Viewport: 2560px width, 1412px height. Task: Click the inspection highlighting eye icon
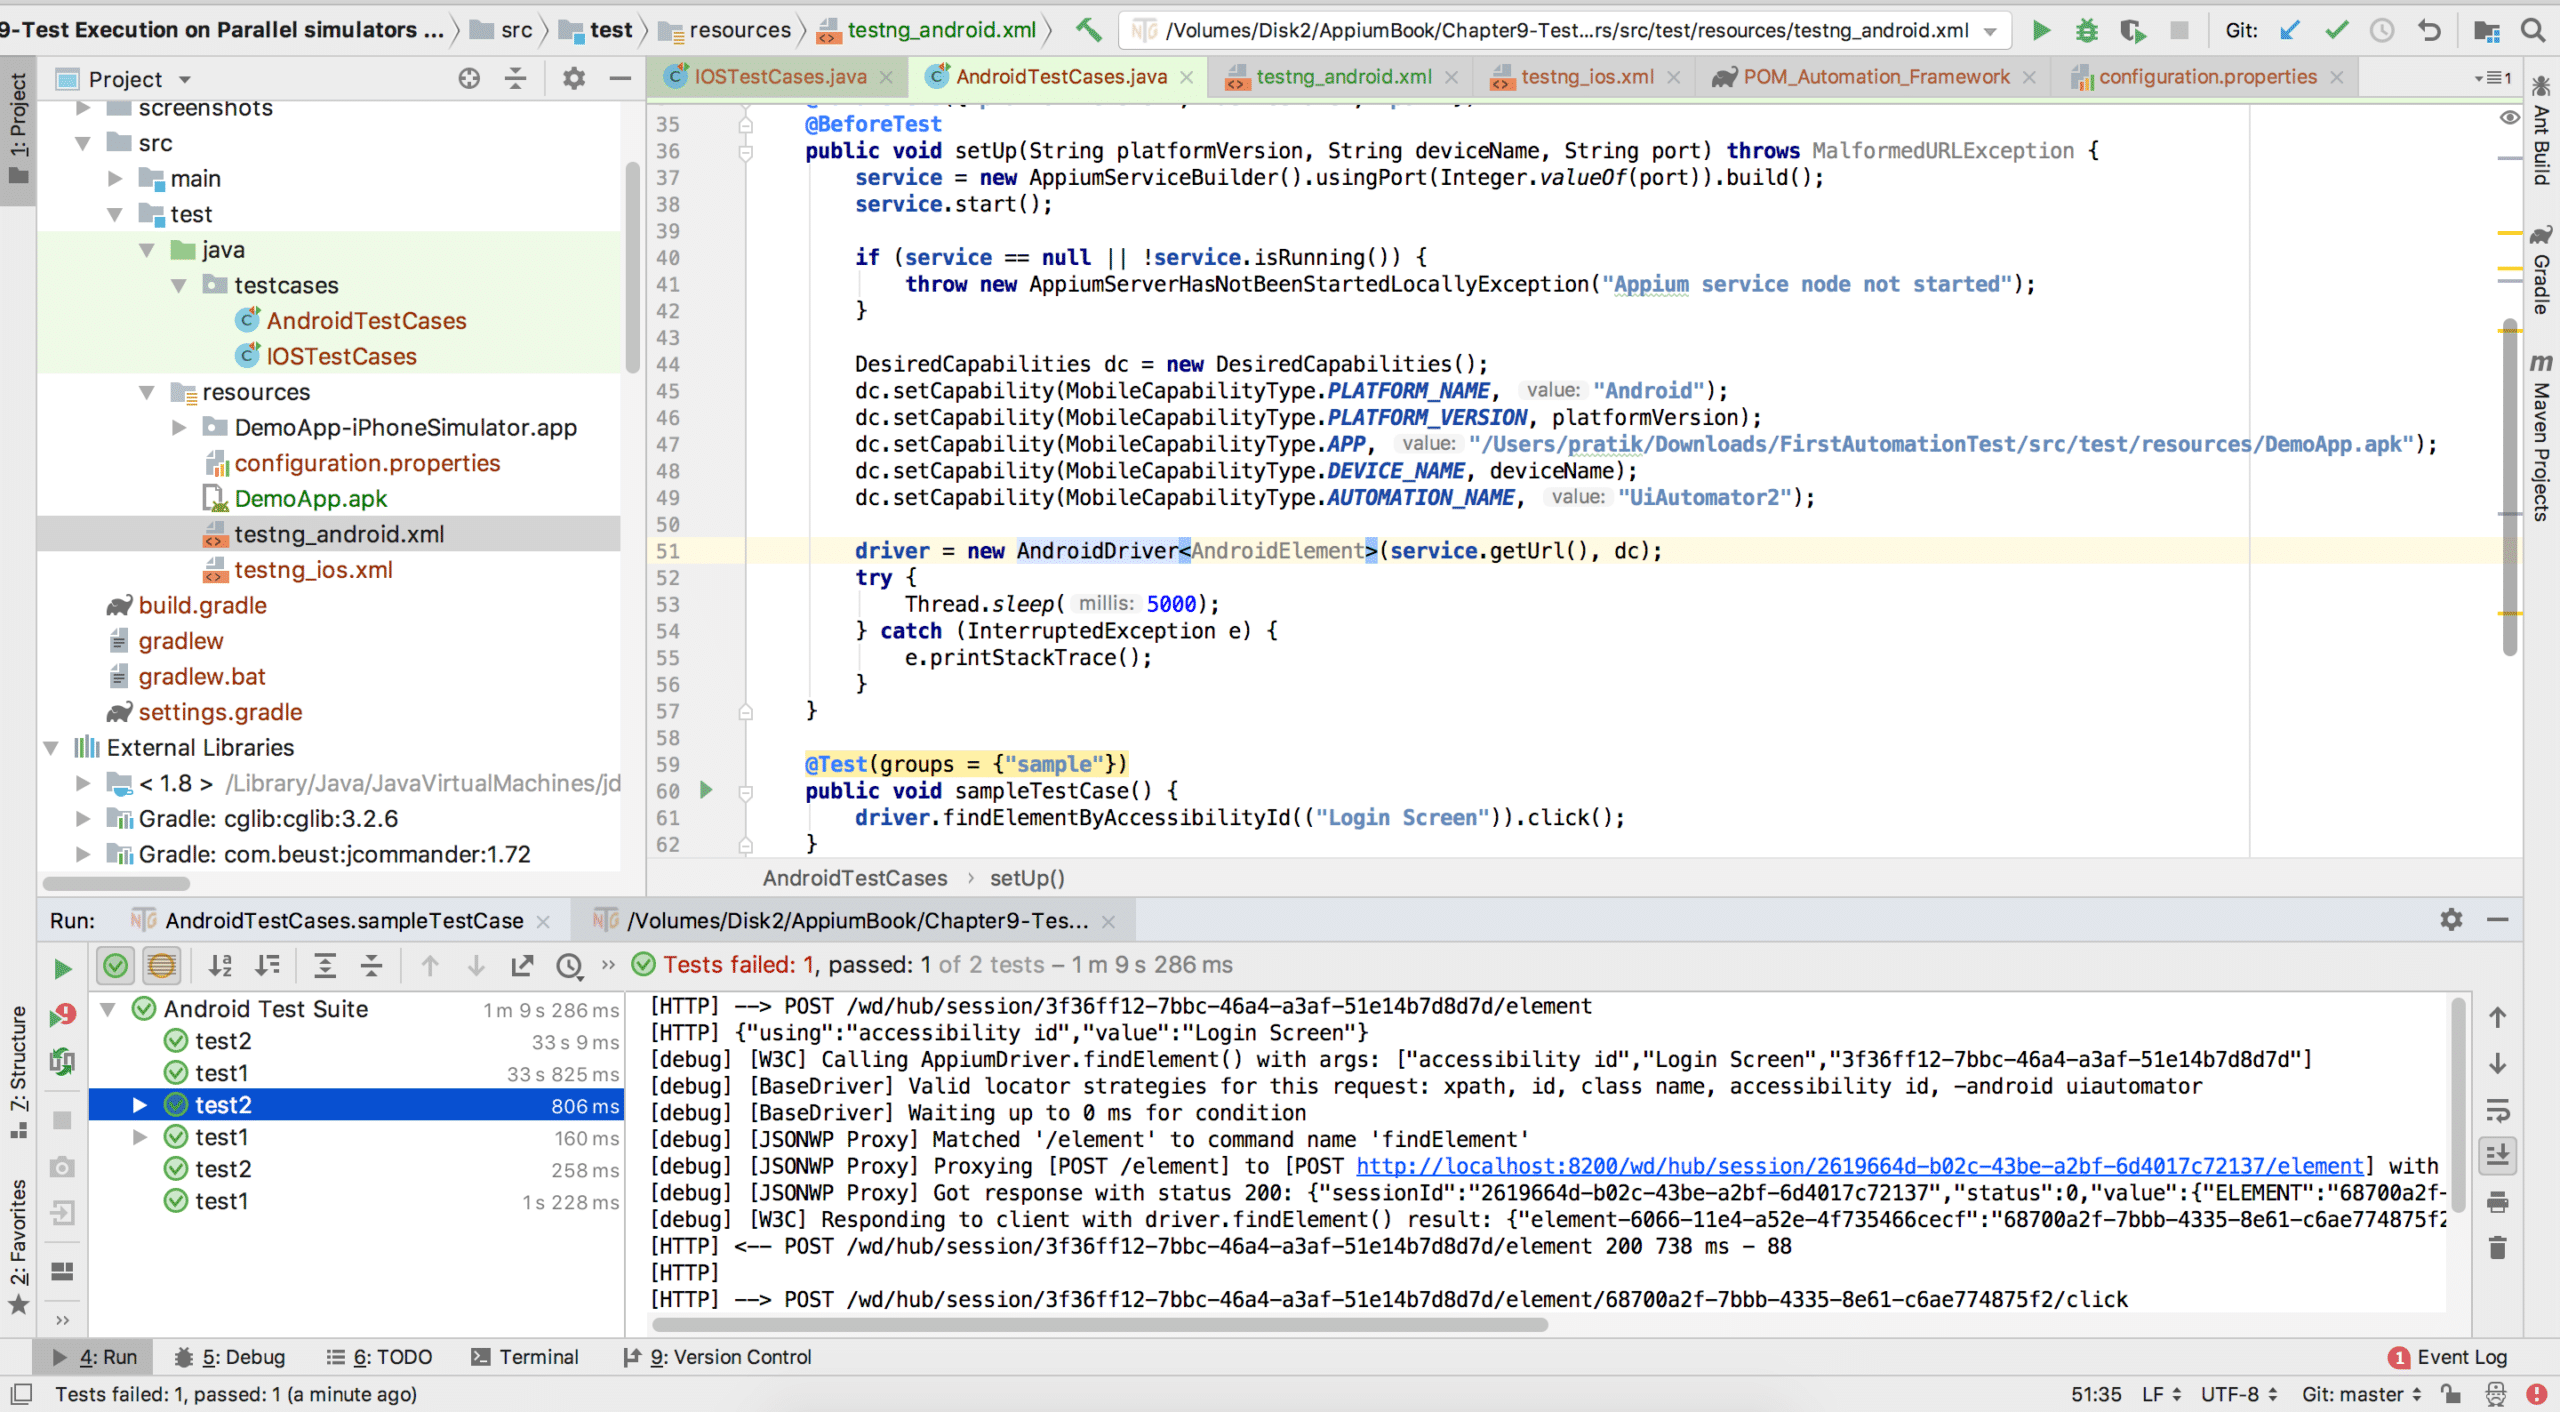[x=2510, y=118]
